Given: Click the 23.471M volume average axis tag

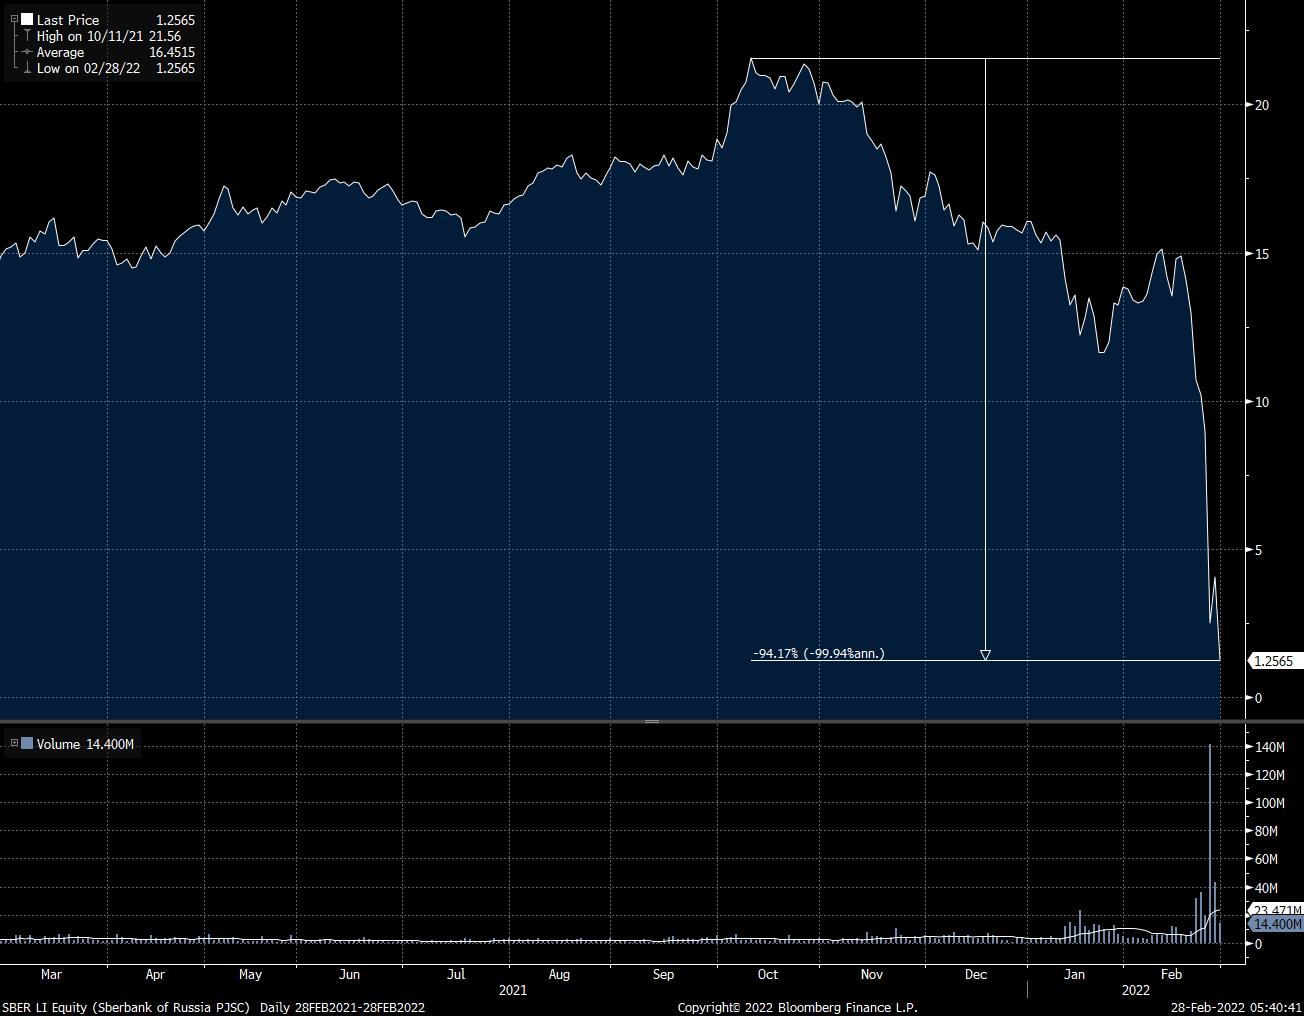Looking at the screenshot, I should click(x=1277, y=910).
